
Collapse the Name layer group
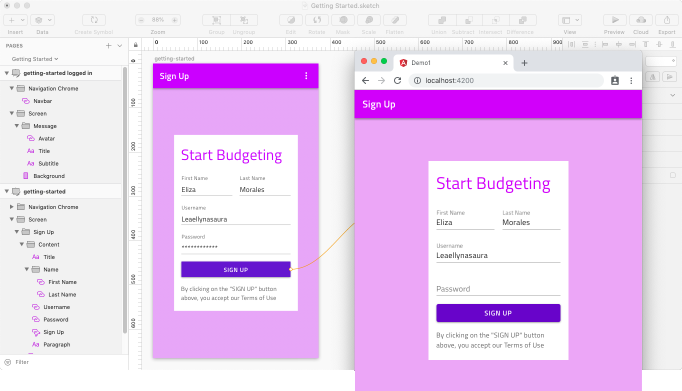27,270
